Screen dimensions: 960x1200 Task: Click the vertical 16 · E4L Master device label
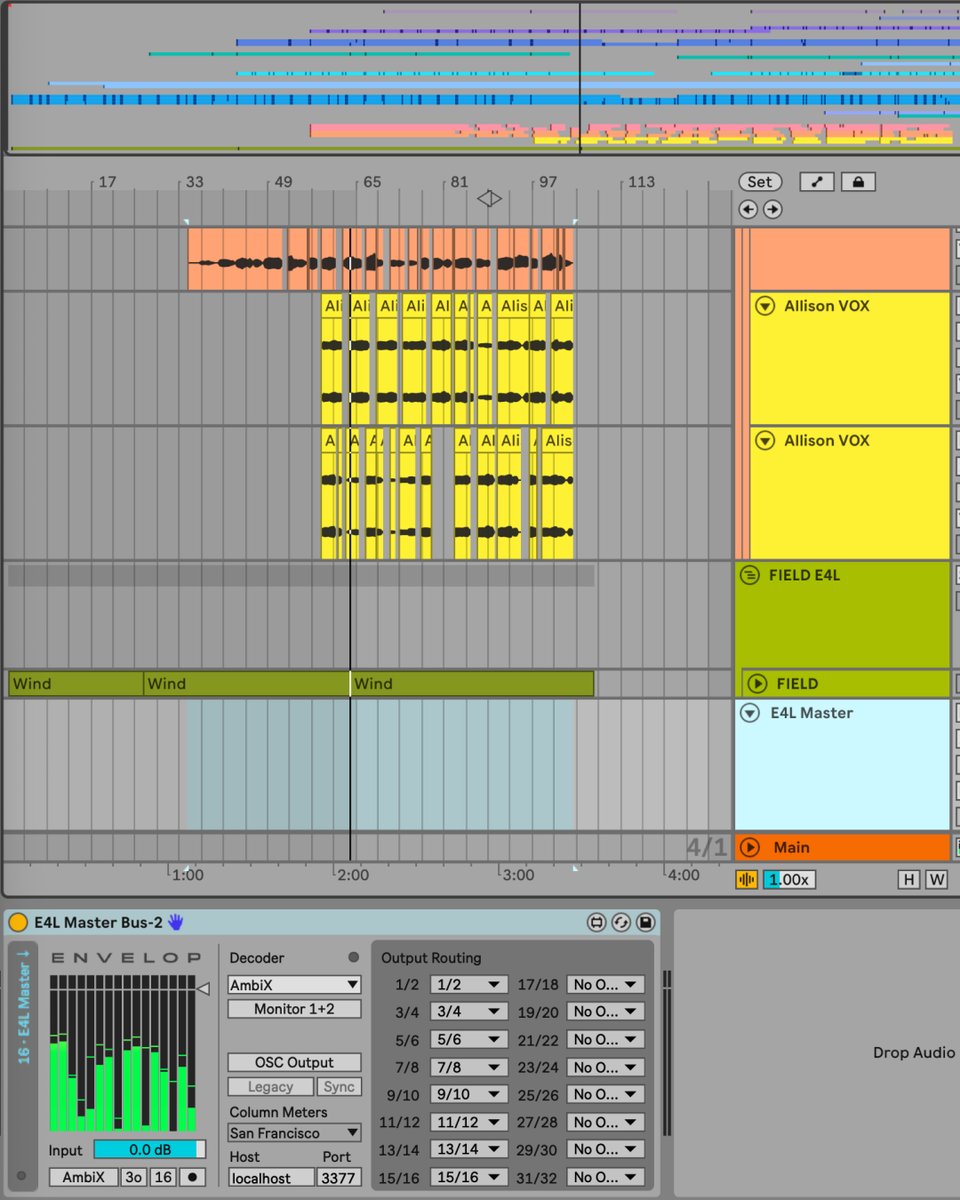click(x=24, y=1007)
